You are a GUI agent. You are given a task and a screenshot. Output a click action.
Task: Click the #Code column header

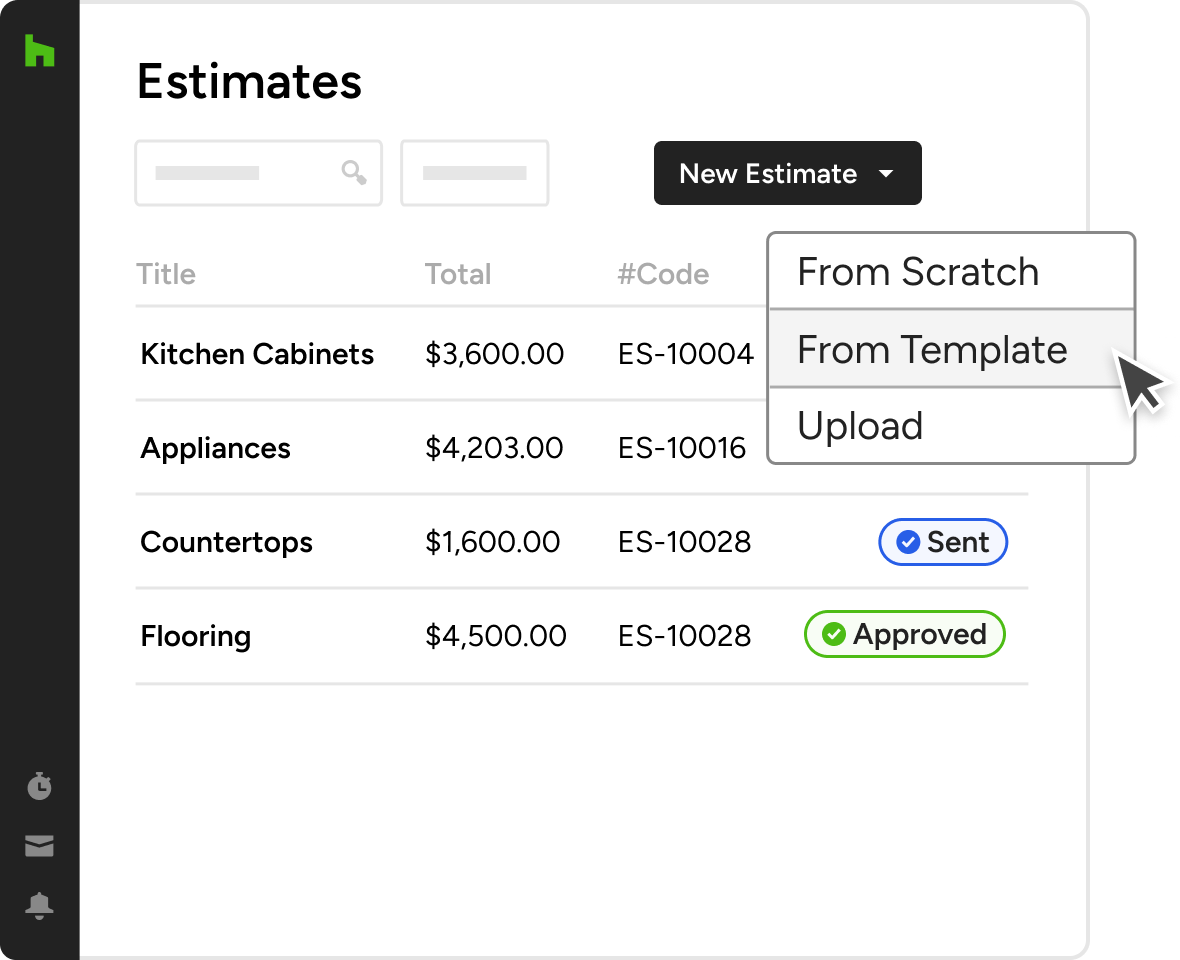pos(663,274)
